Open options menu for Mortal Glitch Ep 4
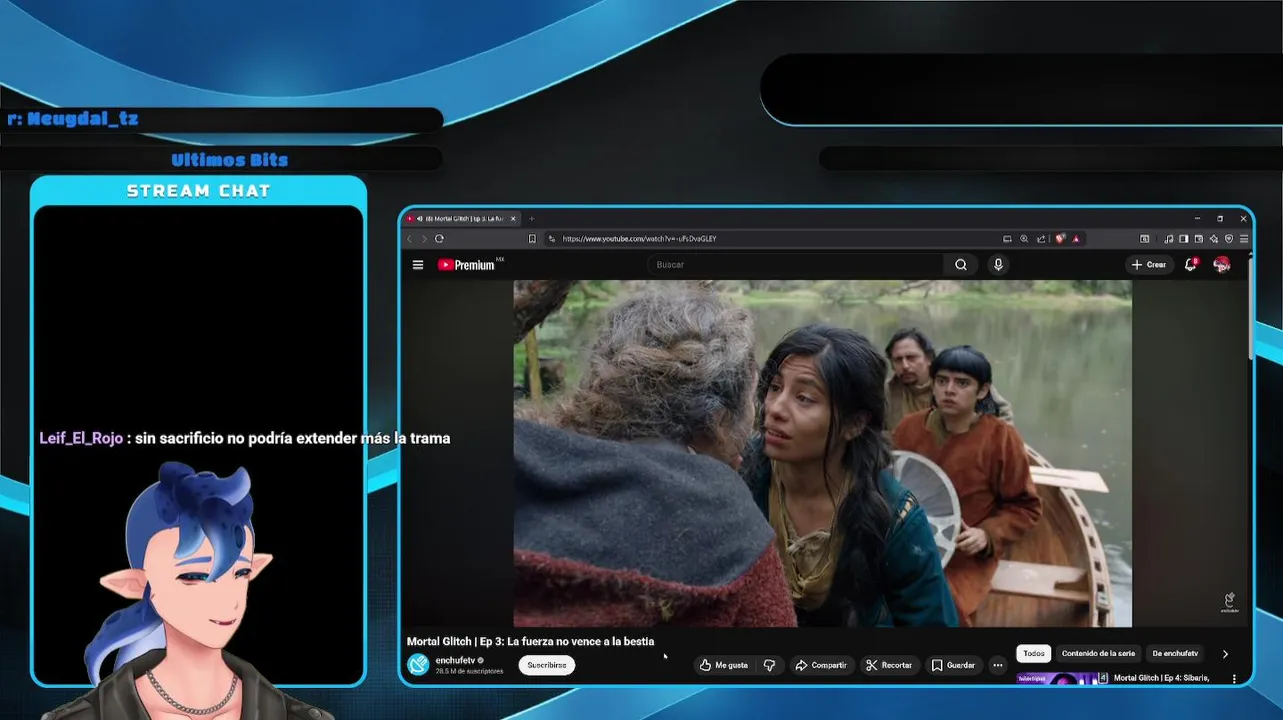 pos(1234,679)
